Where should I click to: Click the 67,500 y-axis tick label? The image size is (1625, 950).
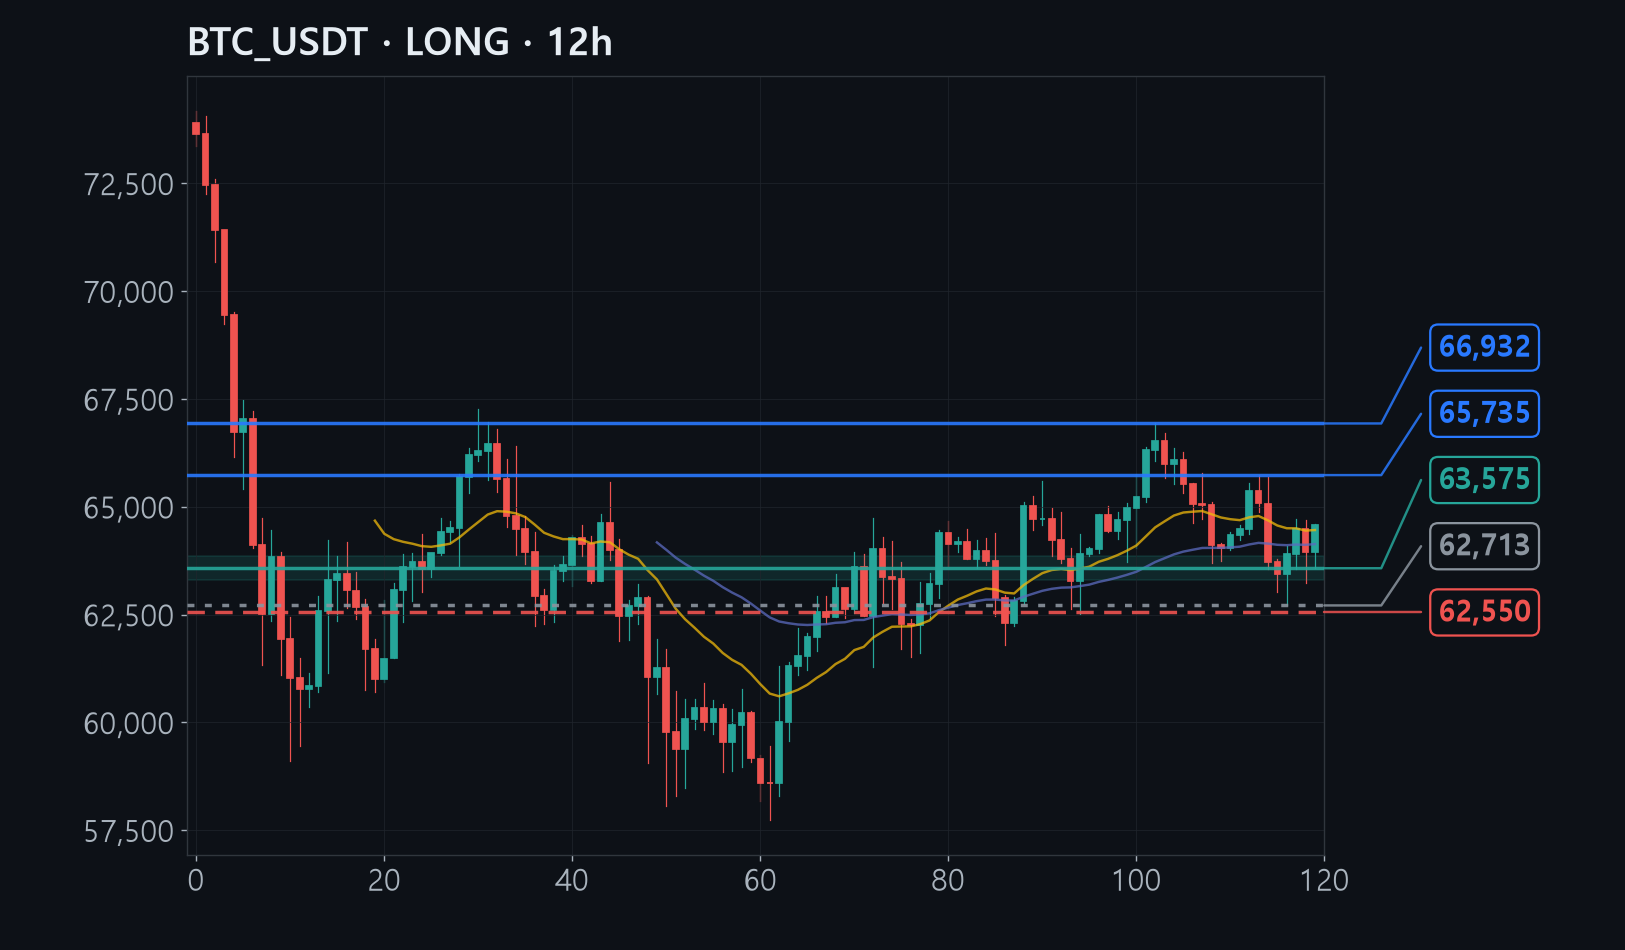coord(129,400)
